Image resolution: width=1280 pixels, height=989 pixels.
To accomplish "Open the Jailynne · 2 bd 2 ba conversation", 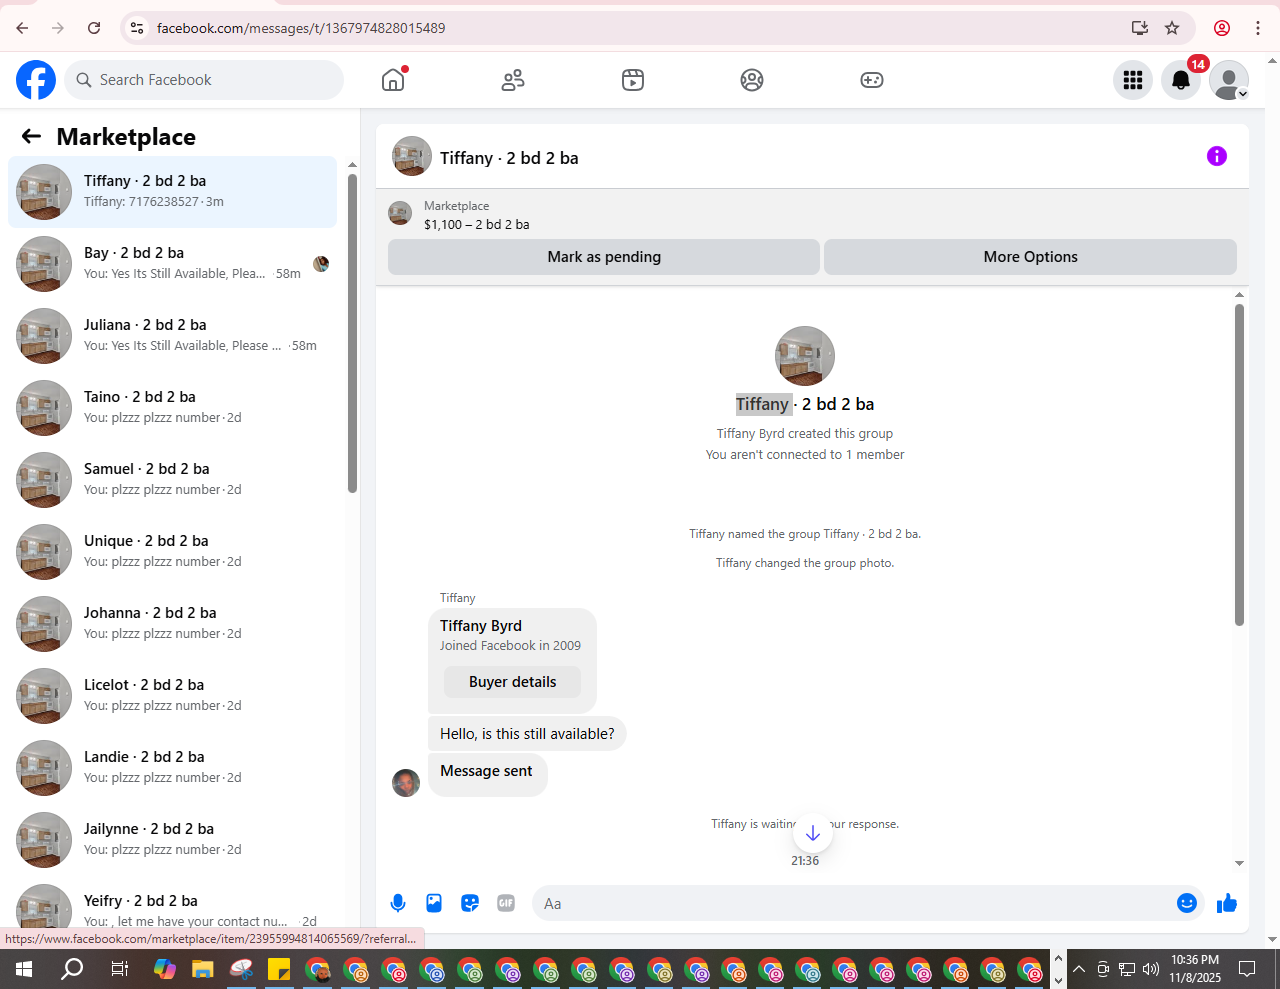I will [x=172, y=839].
